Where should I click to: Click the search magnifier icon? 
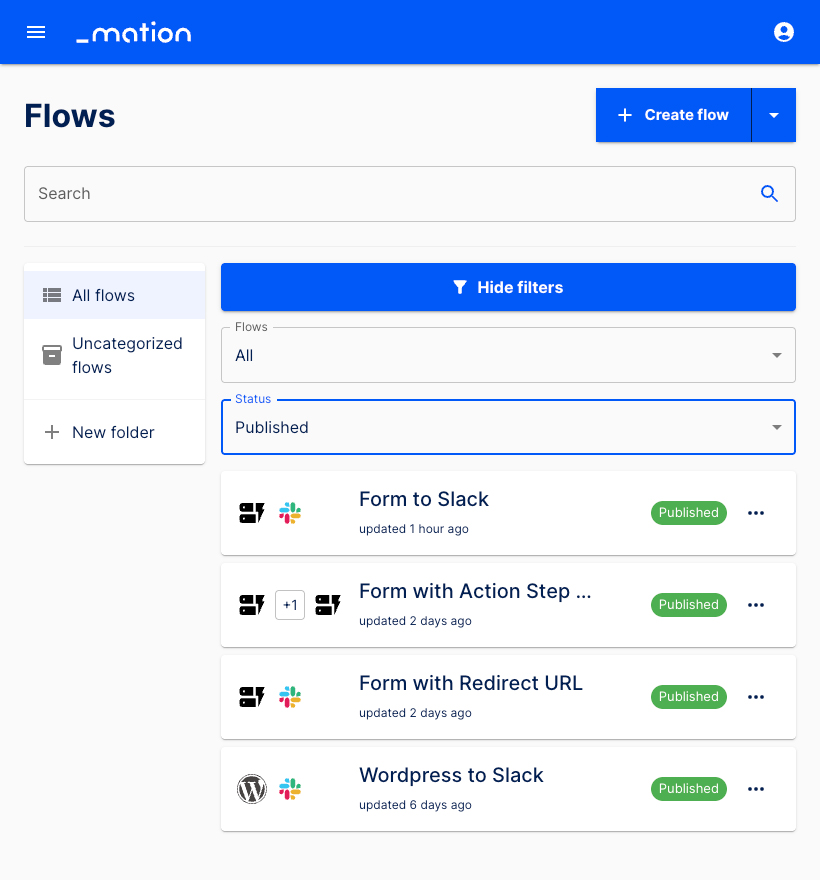(769, 193)
